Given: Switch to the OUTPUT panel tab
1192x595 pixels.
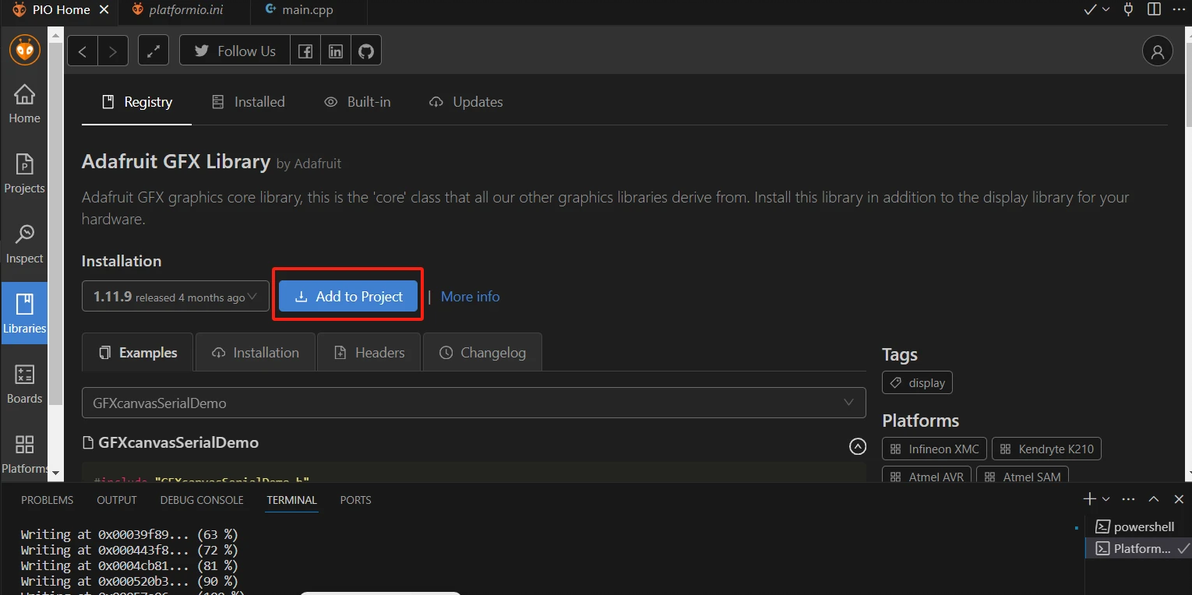Looking at the screenshot, I should pos(116,500).
